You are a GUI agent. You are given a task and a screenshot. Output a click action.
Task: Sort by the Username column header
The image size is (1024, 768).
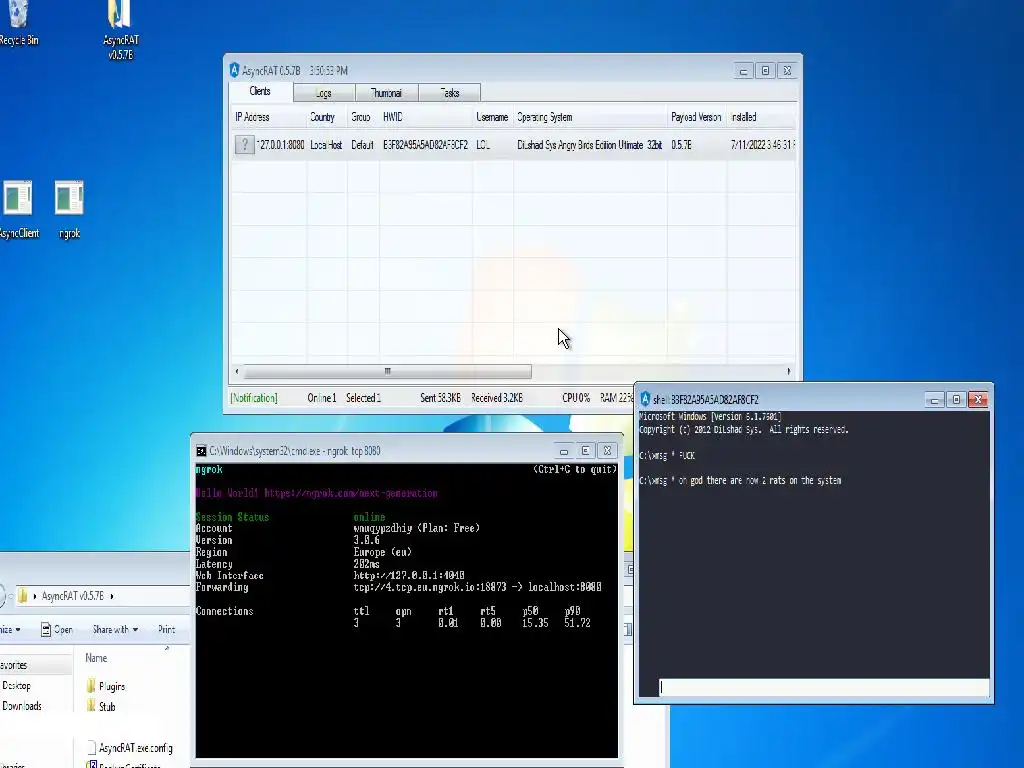[x=492, y=117]
